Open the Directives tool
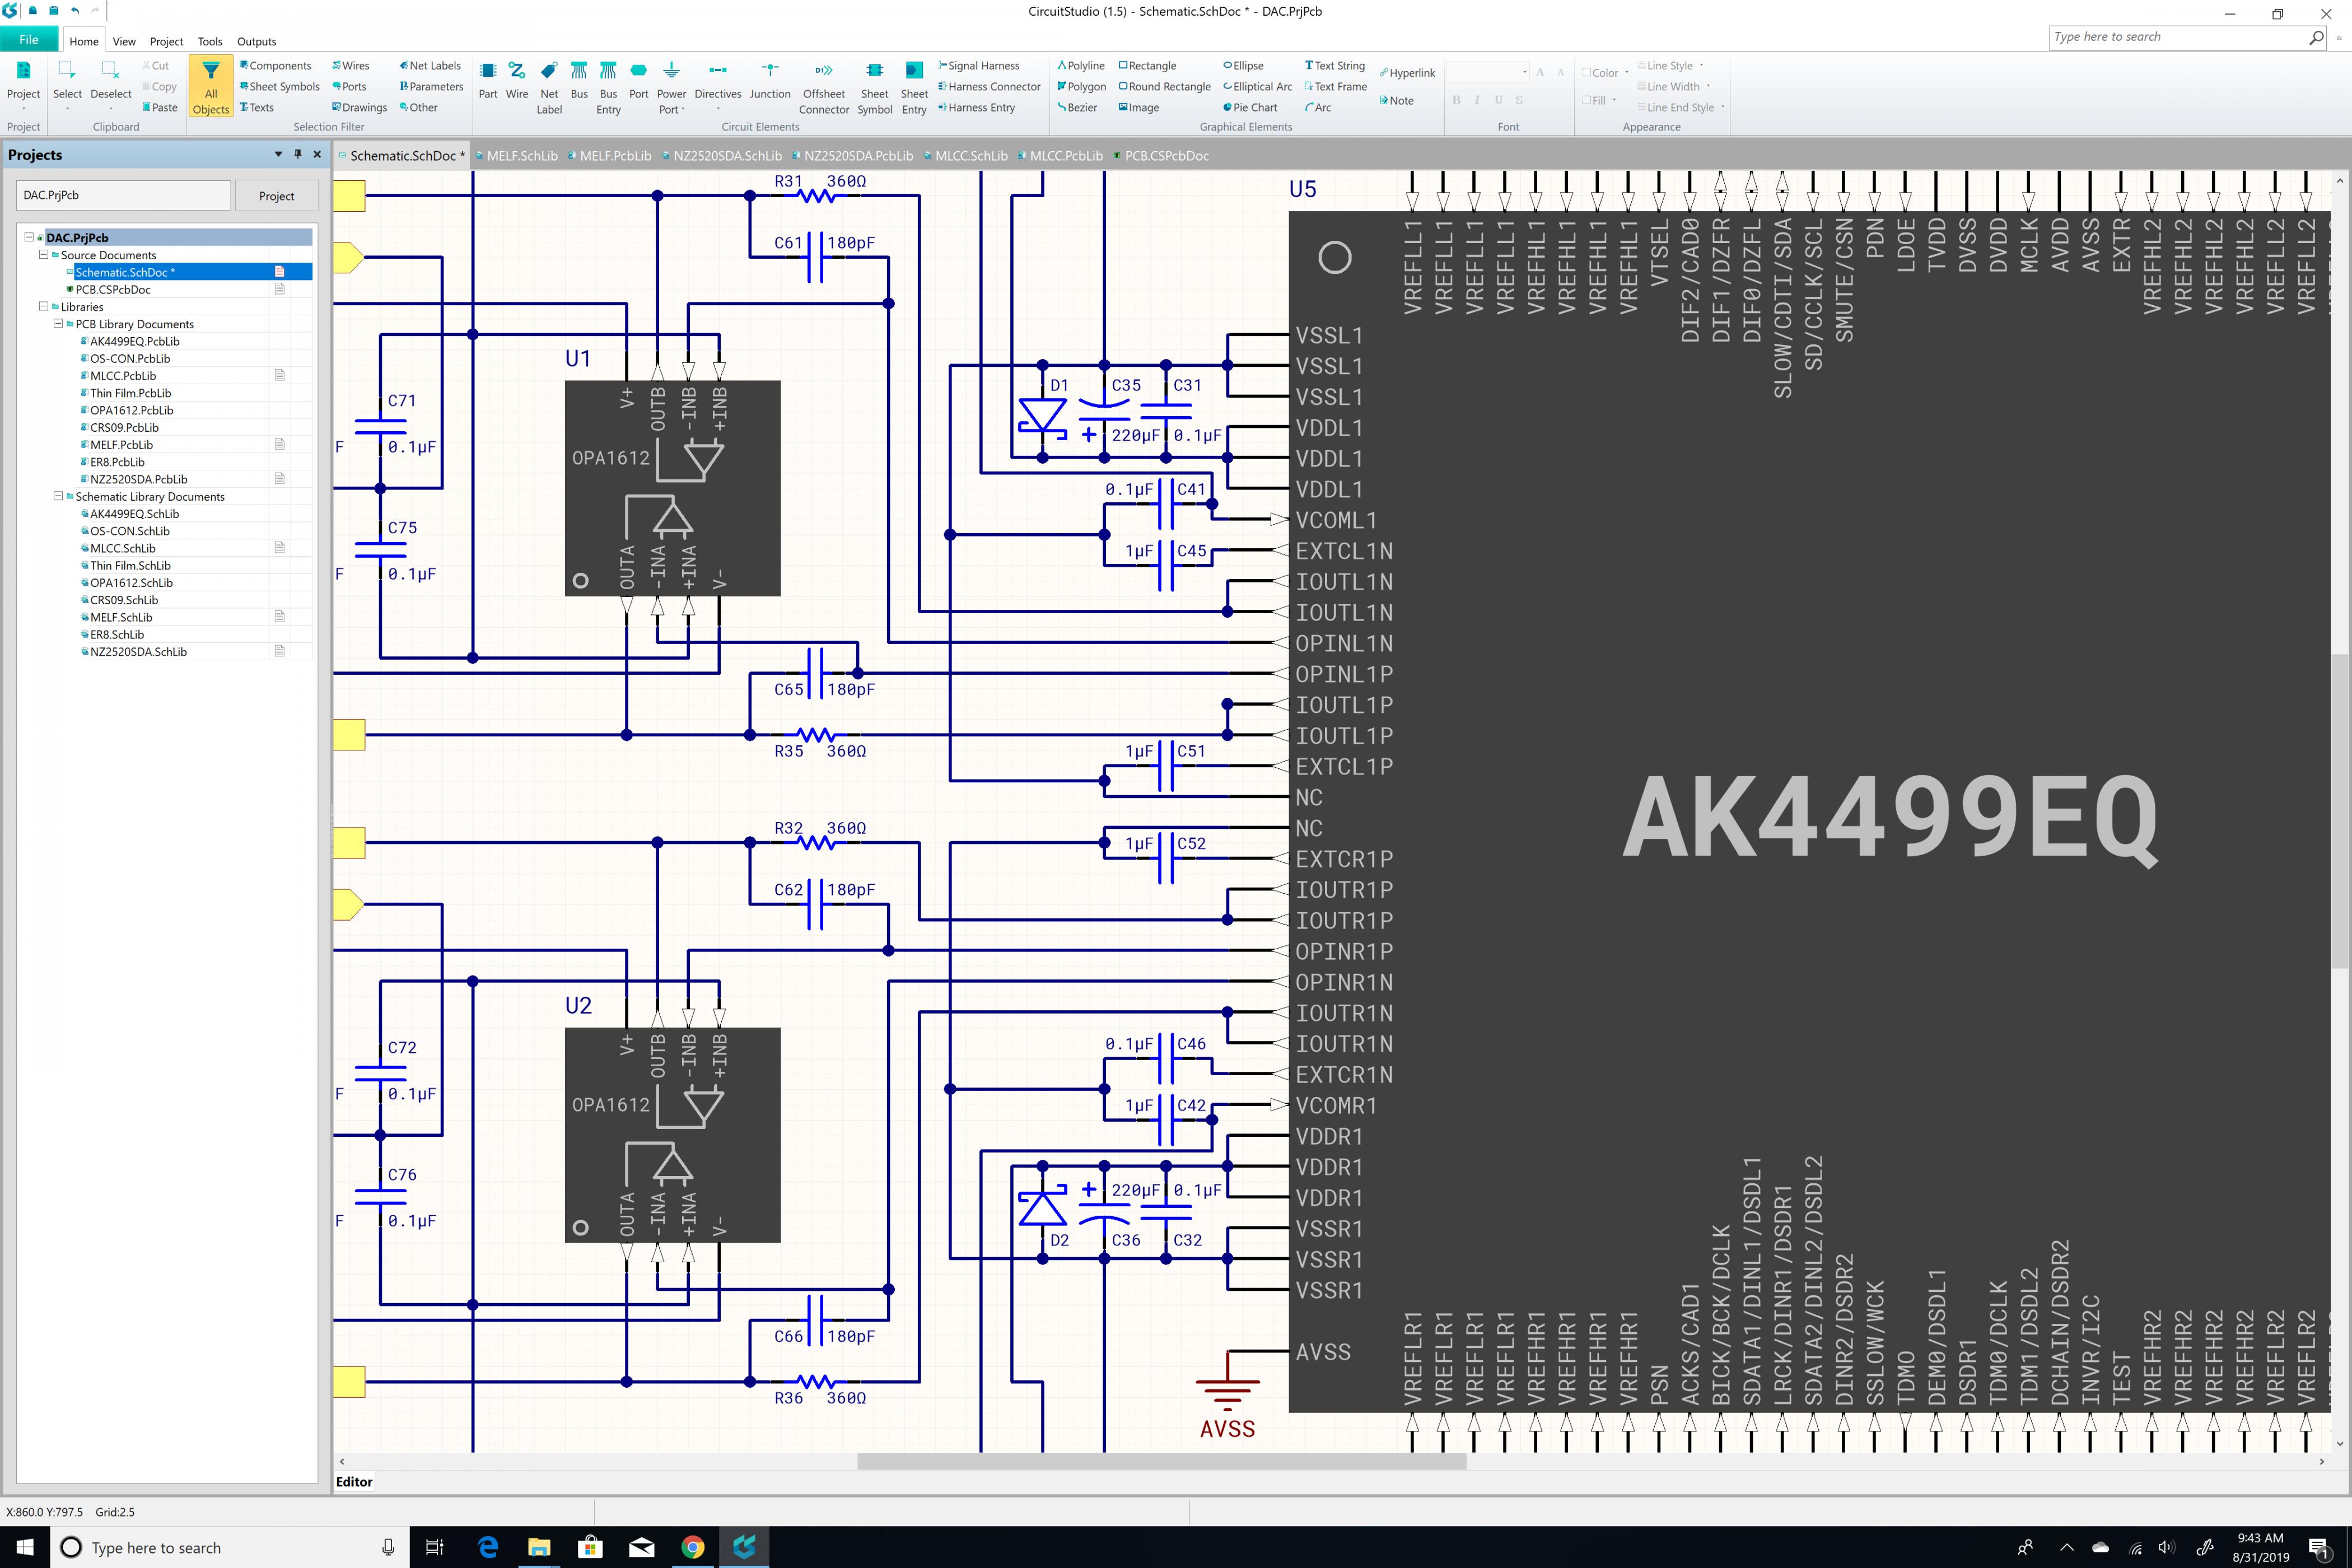 pos(718,85)
